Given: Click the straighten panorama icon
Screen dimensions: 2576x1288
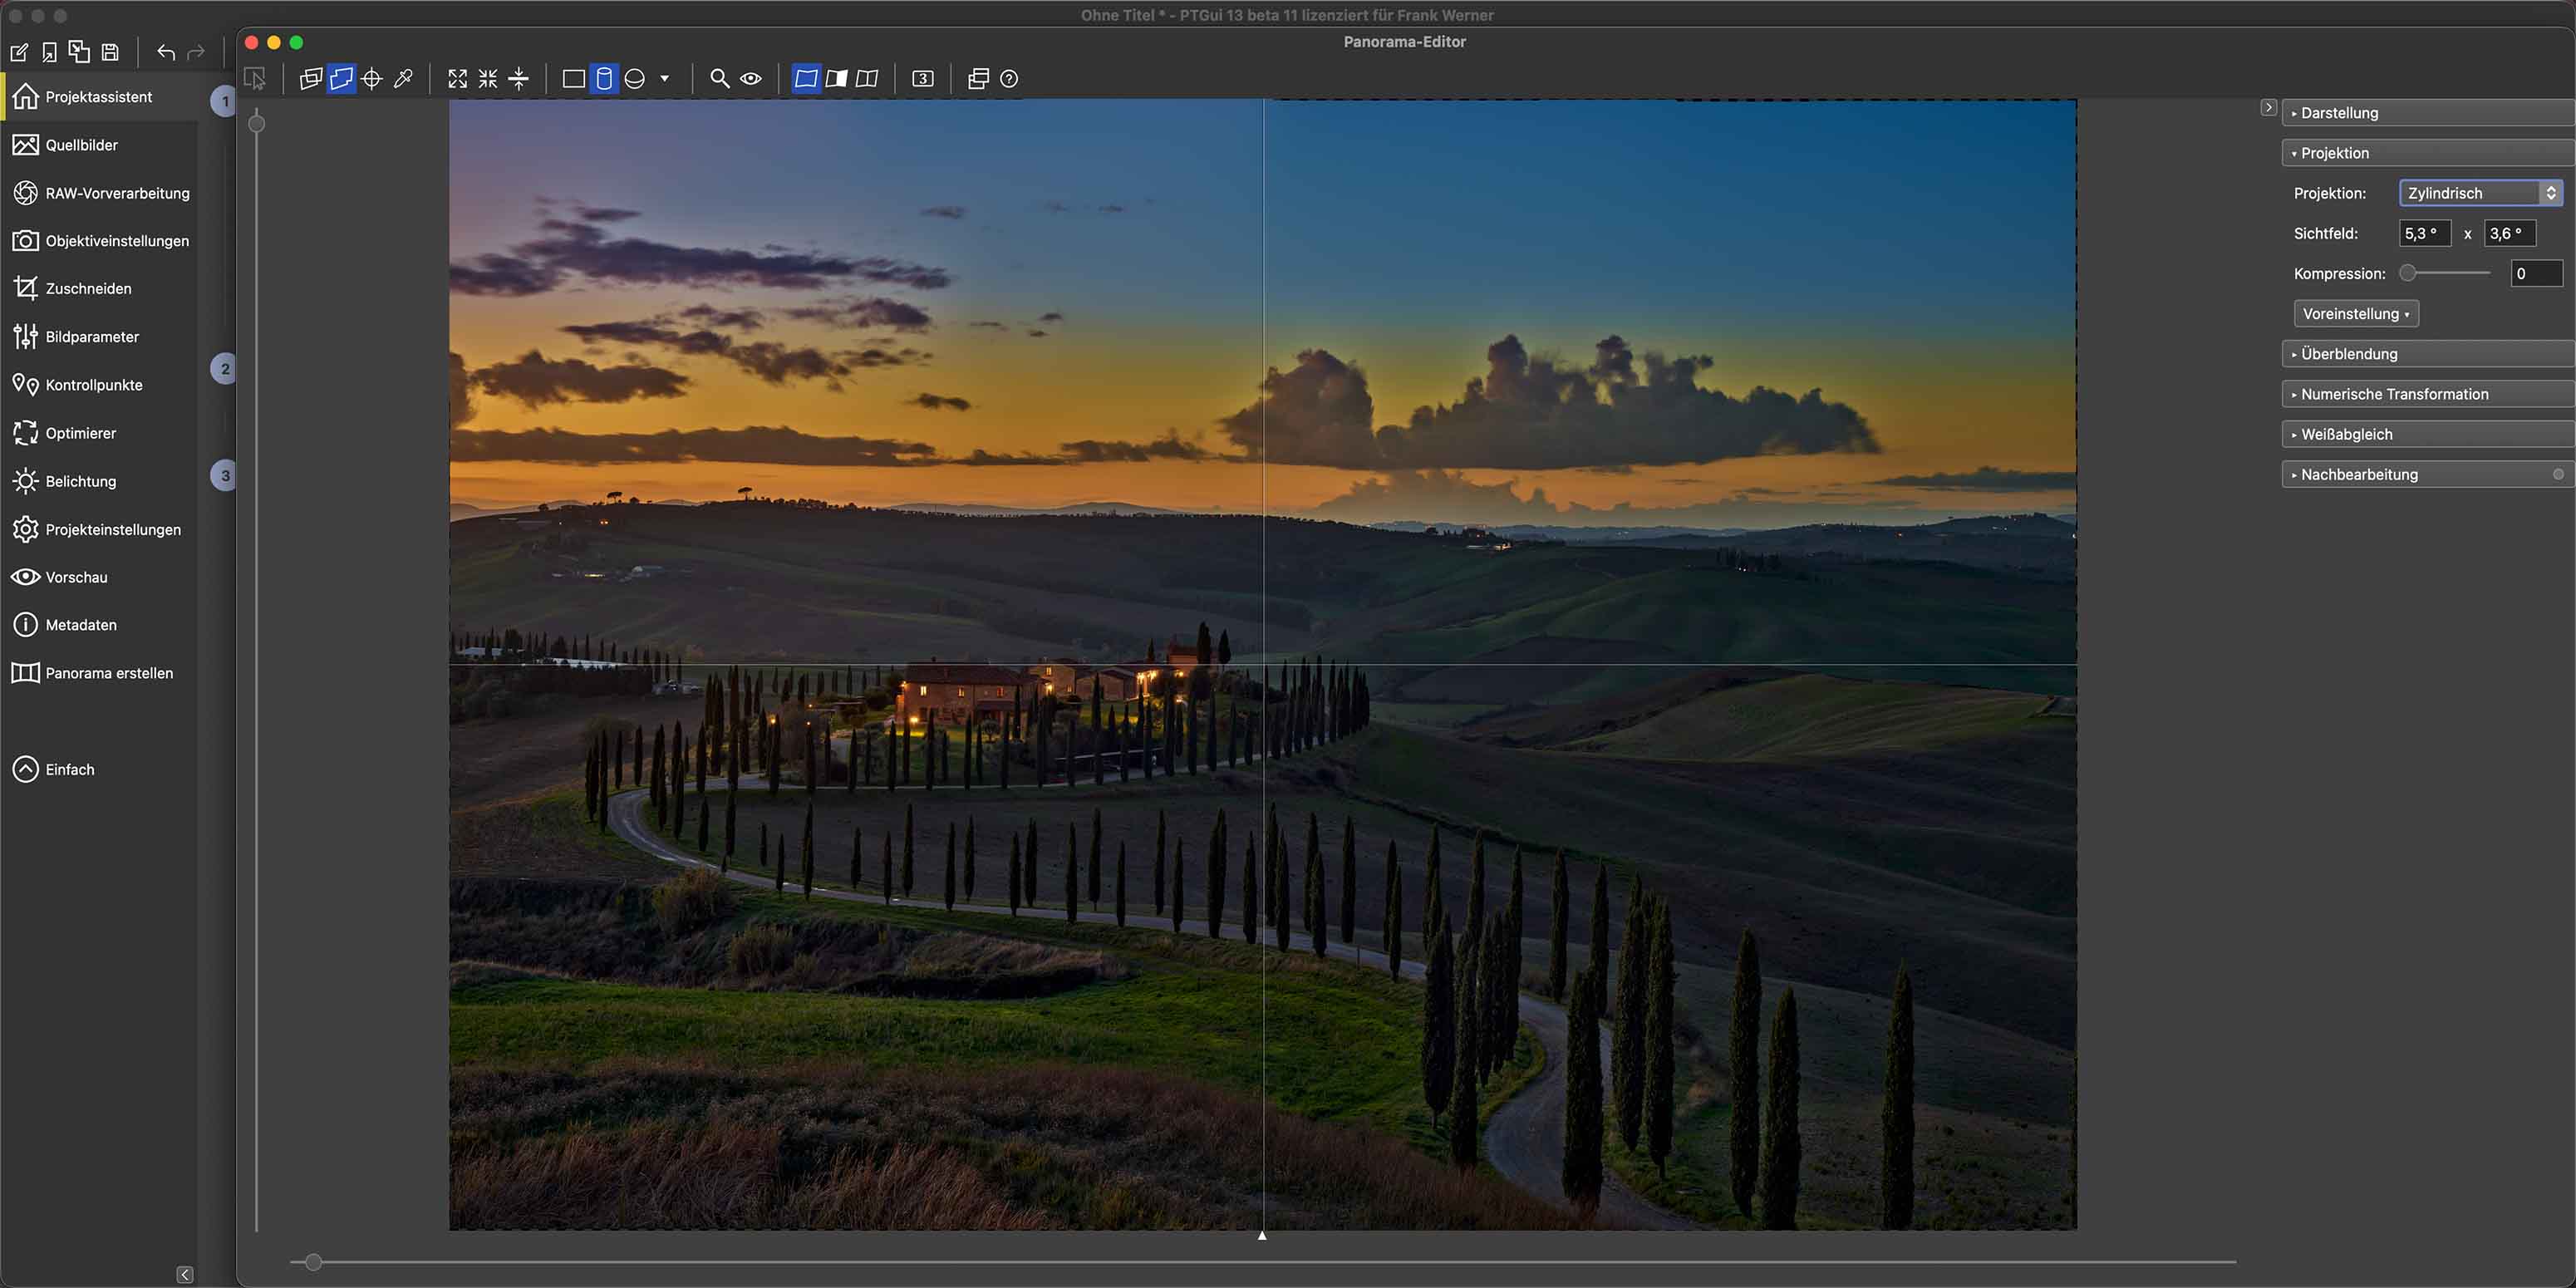Looking at the screenshot, I should pyautogui.click(x=519, y=79).
